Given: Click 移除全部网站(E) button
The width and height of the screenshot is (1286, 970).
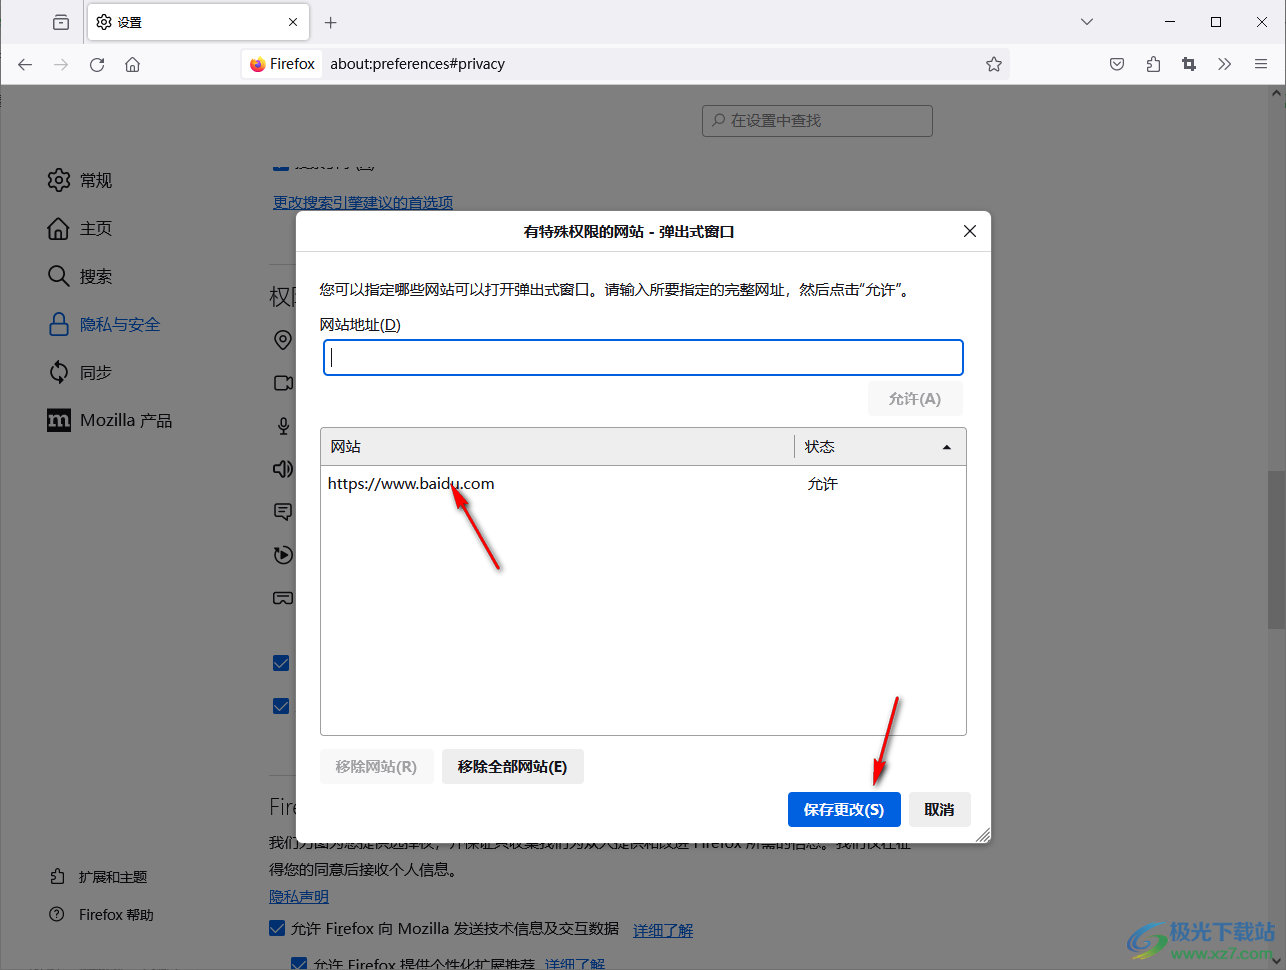Looking at the screenshot, I should 512,767.
